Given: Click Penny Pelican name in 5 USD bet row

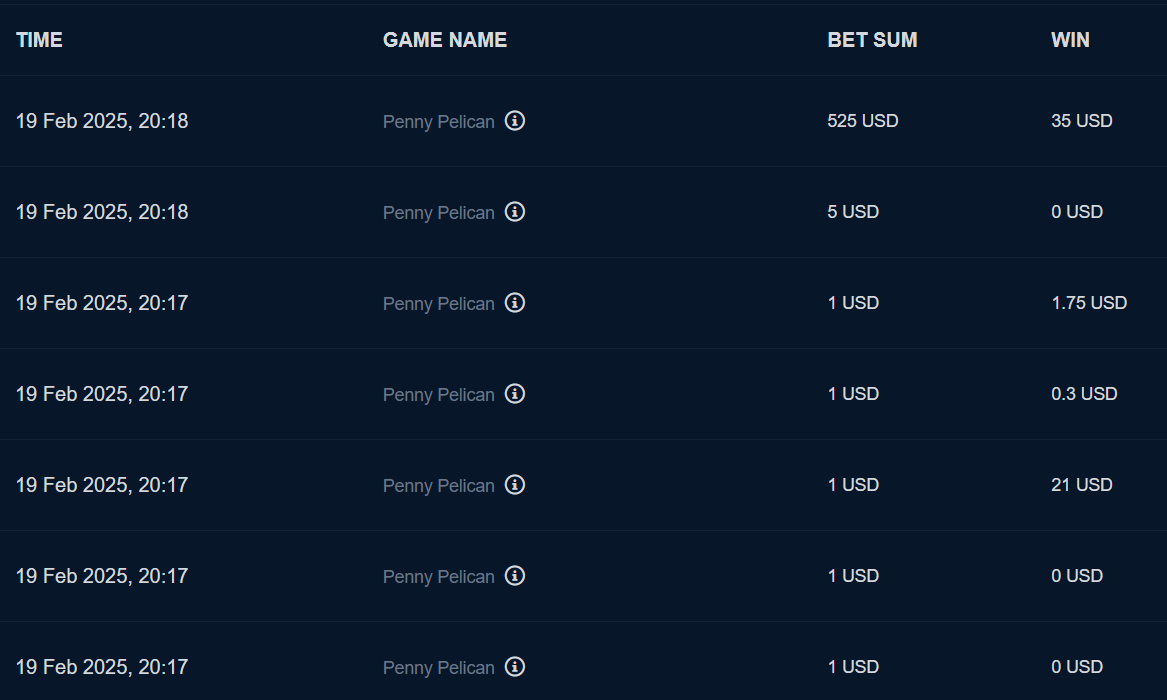Looking at the screenshot, I should (438, 213).
